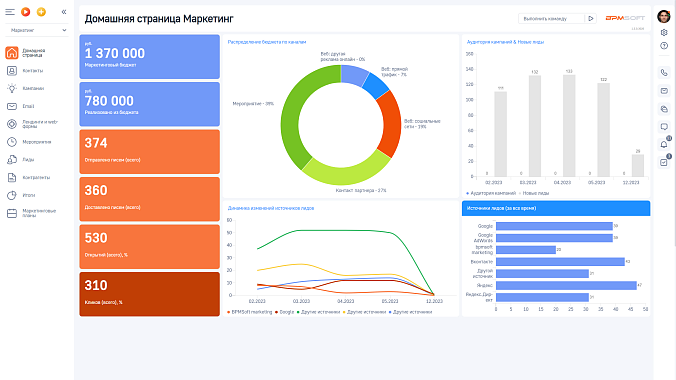Open the chat speech bubble icon
Image resolution: width=676 pixels, height=380 pixels.
click(x=664, y=126)
